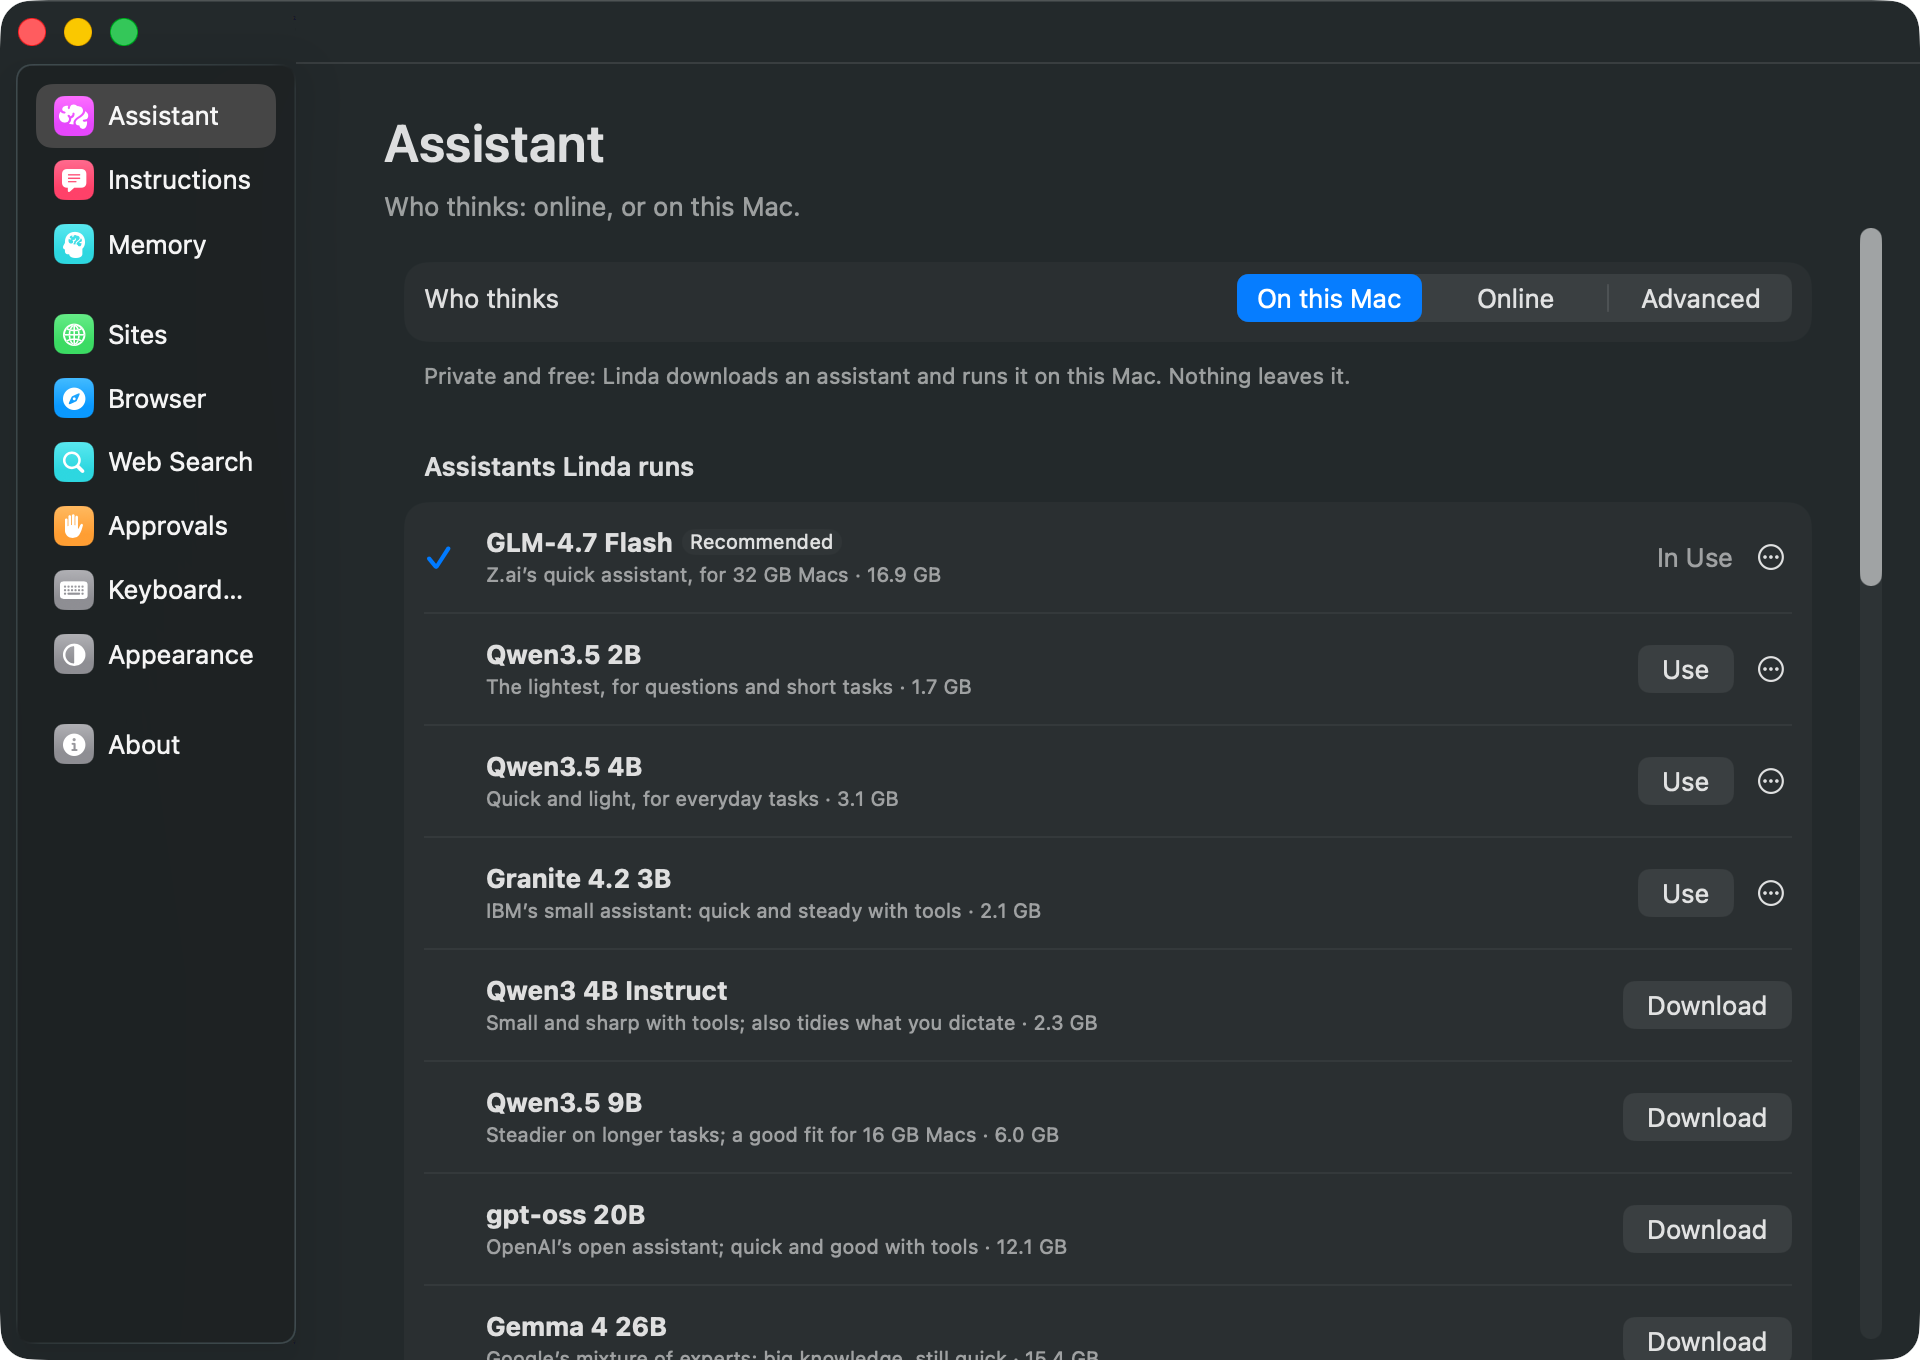Click the Approvals hand icon
Screen dimensions: 1920x1360
point(74,526)
